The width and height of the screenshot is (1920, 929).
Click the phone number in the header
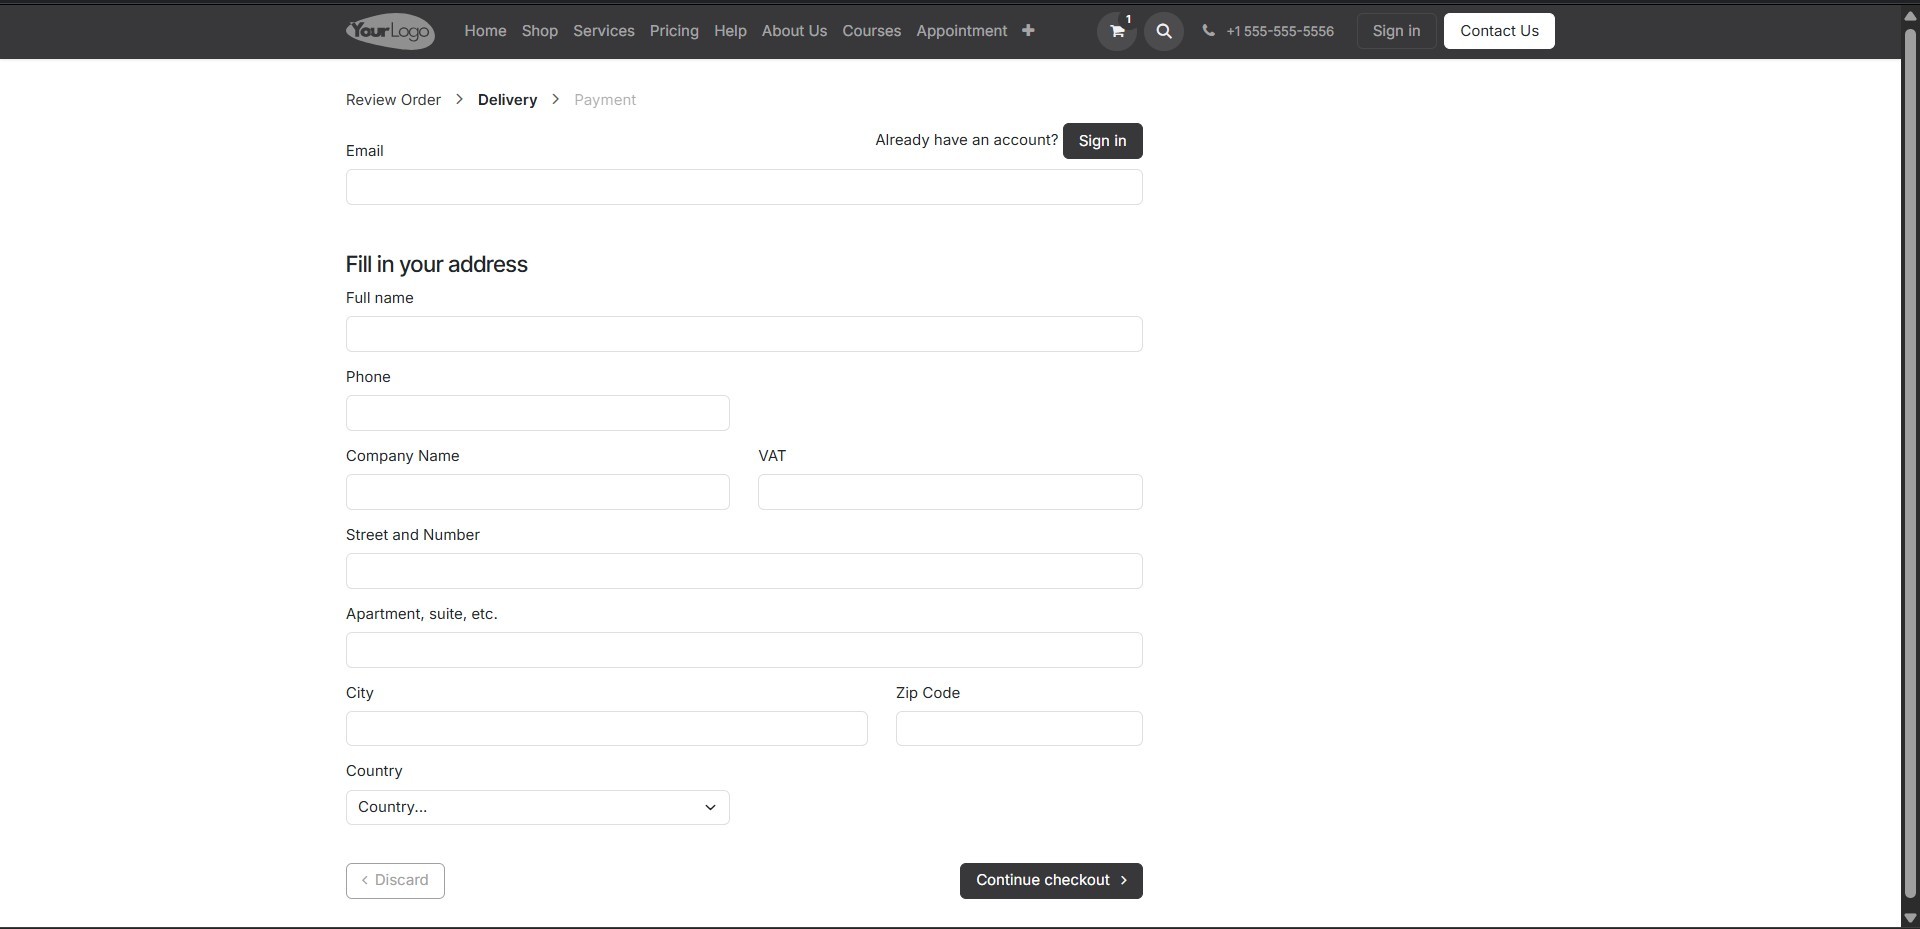1279,31
